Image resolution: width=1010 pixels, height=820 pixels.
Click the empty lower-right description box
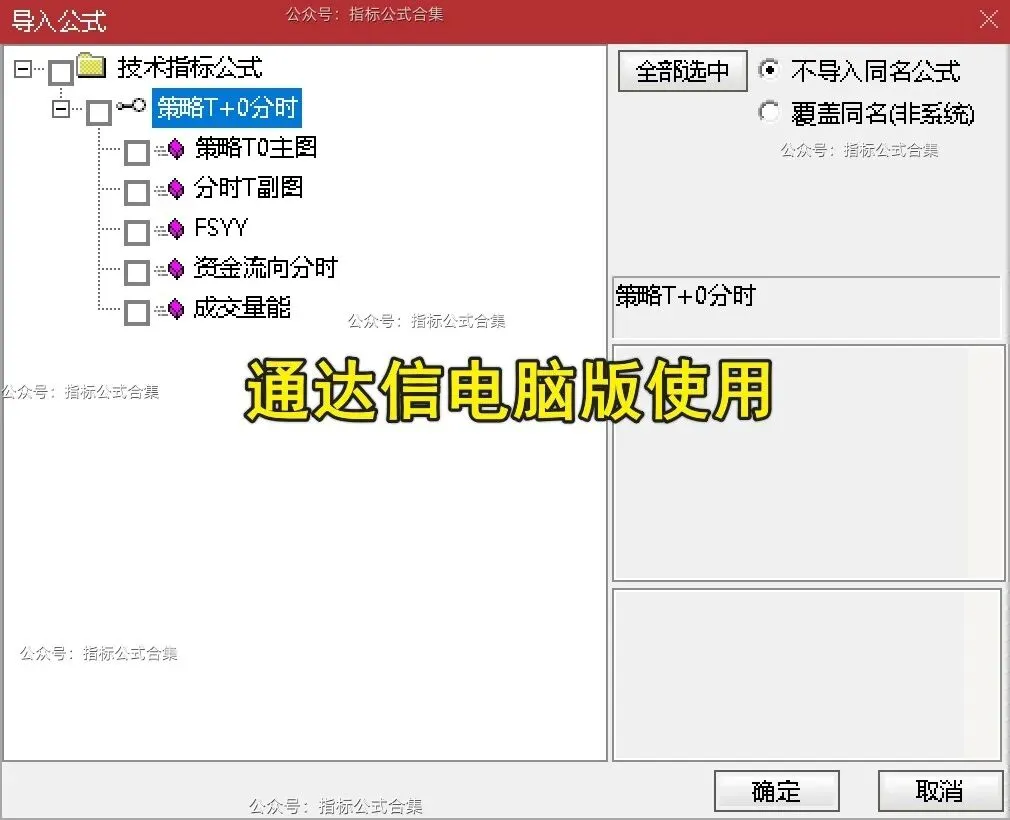(x=806, y=674)
